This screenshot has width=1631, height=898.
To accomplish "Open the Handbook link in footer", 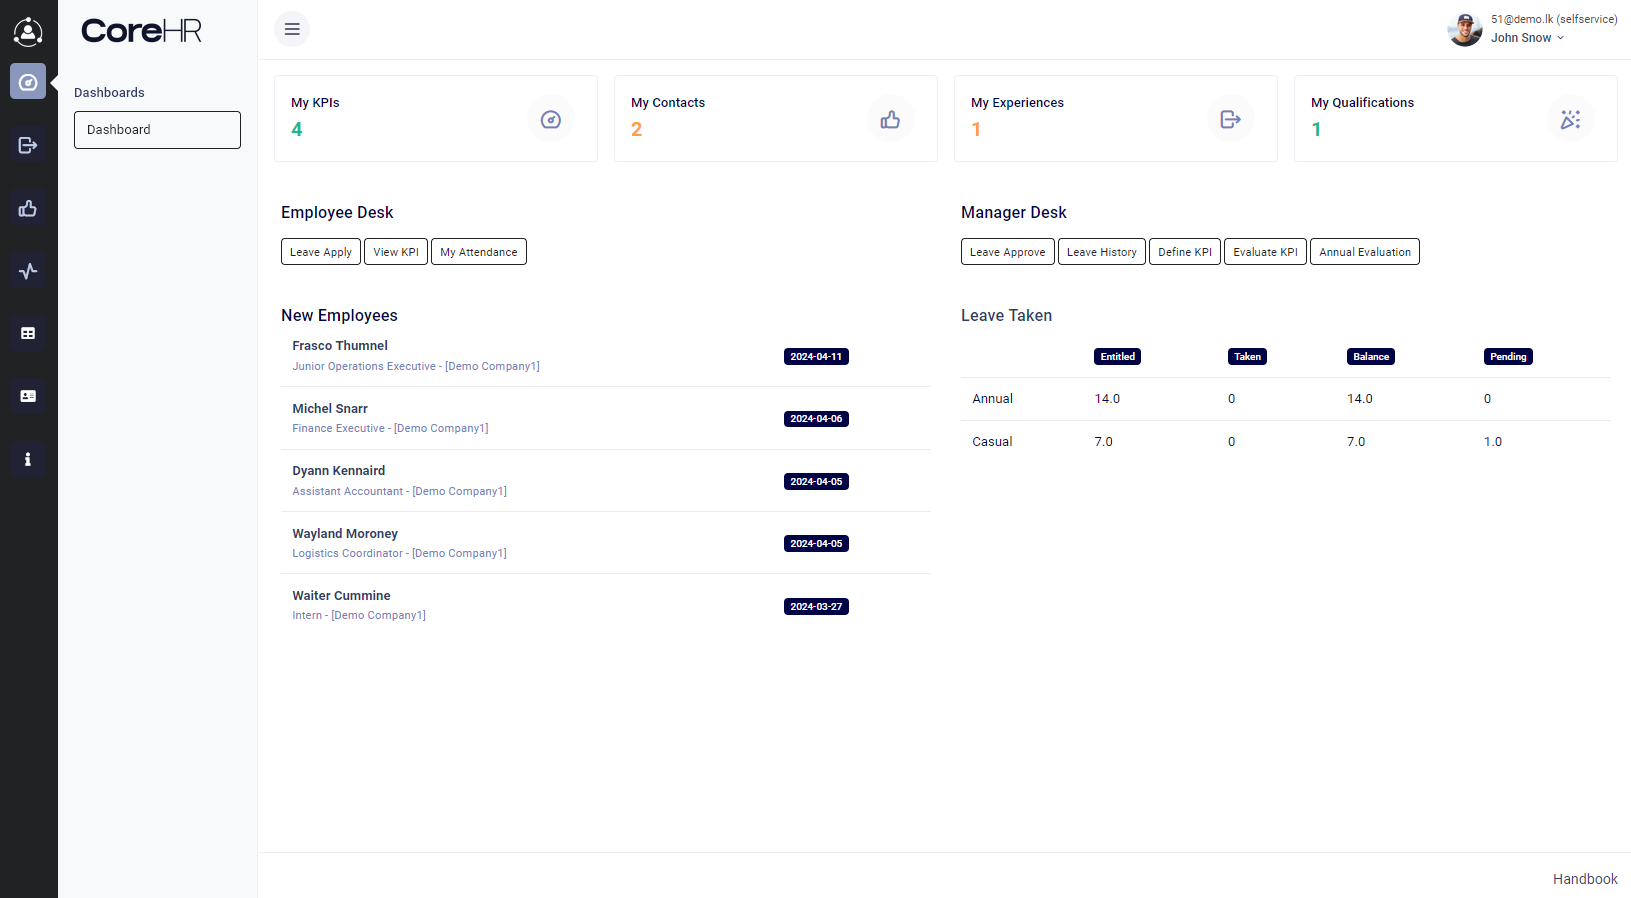I will pos(1584,879).
